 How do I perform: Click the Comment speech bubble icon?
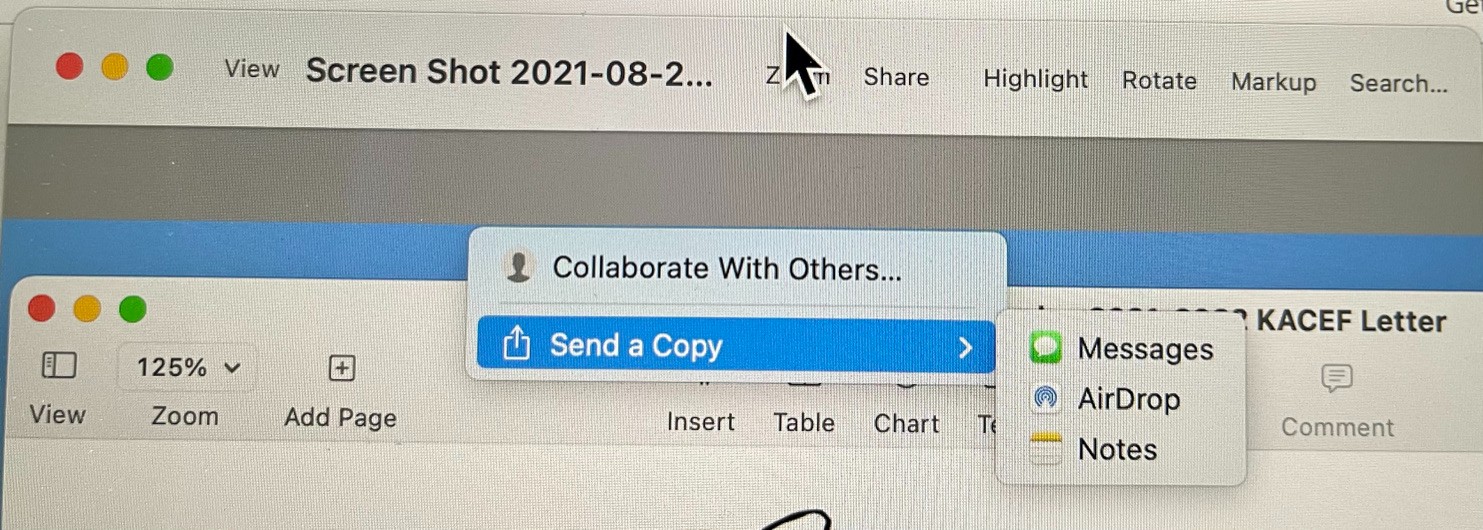click(1337, 378)
